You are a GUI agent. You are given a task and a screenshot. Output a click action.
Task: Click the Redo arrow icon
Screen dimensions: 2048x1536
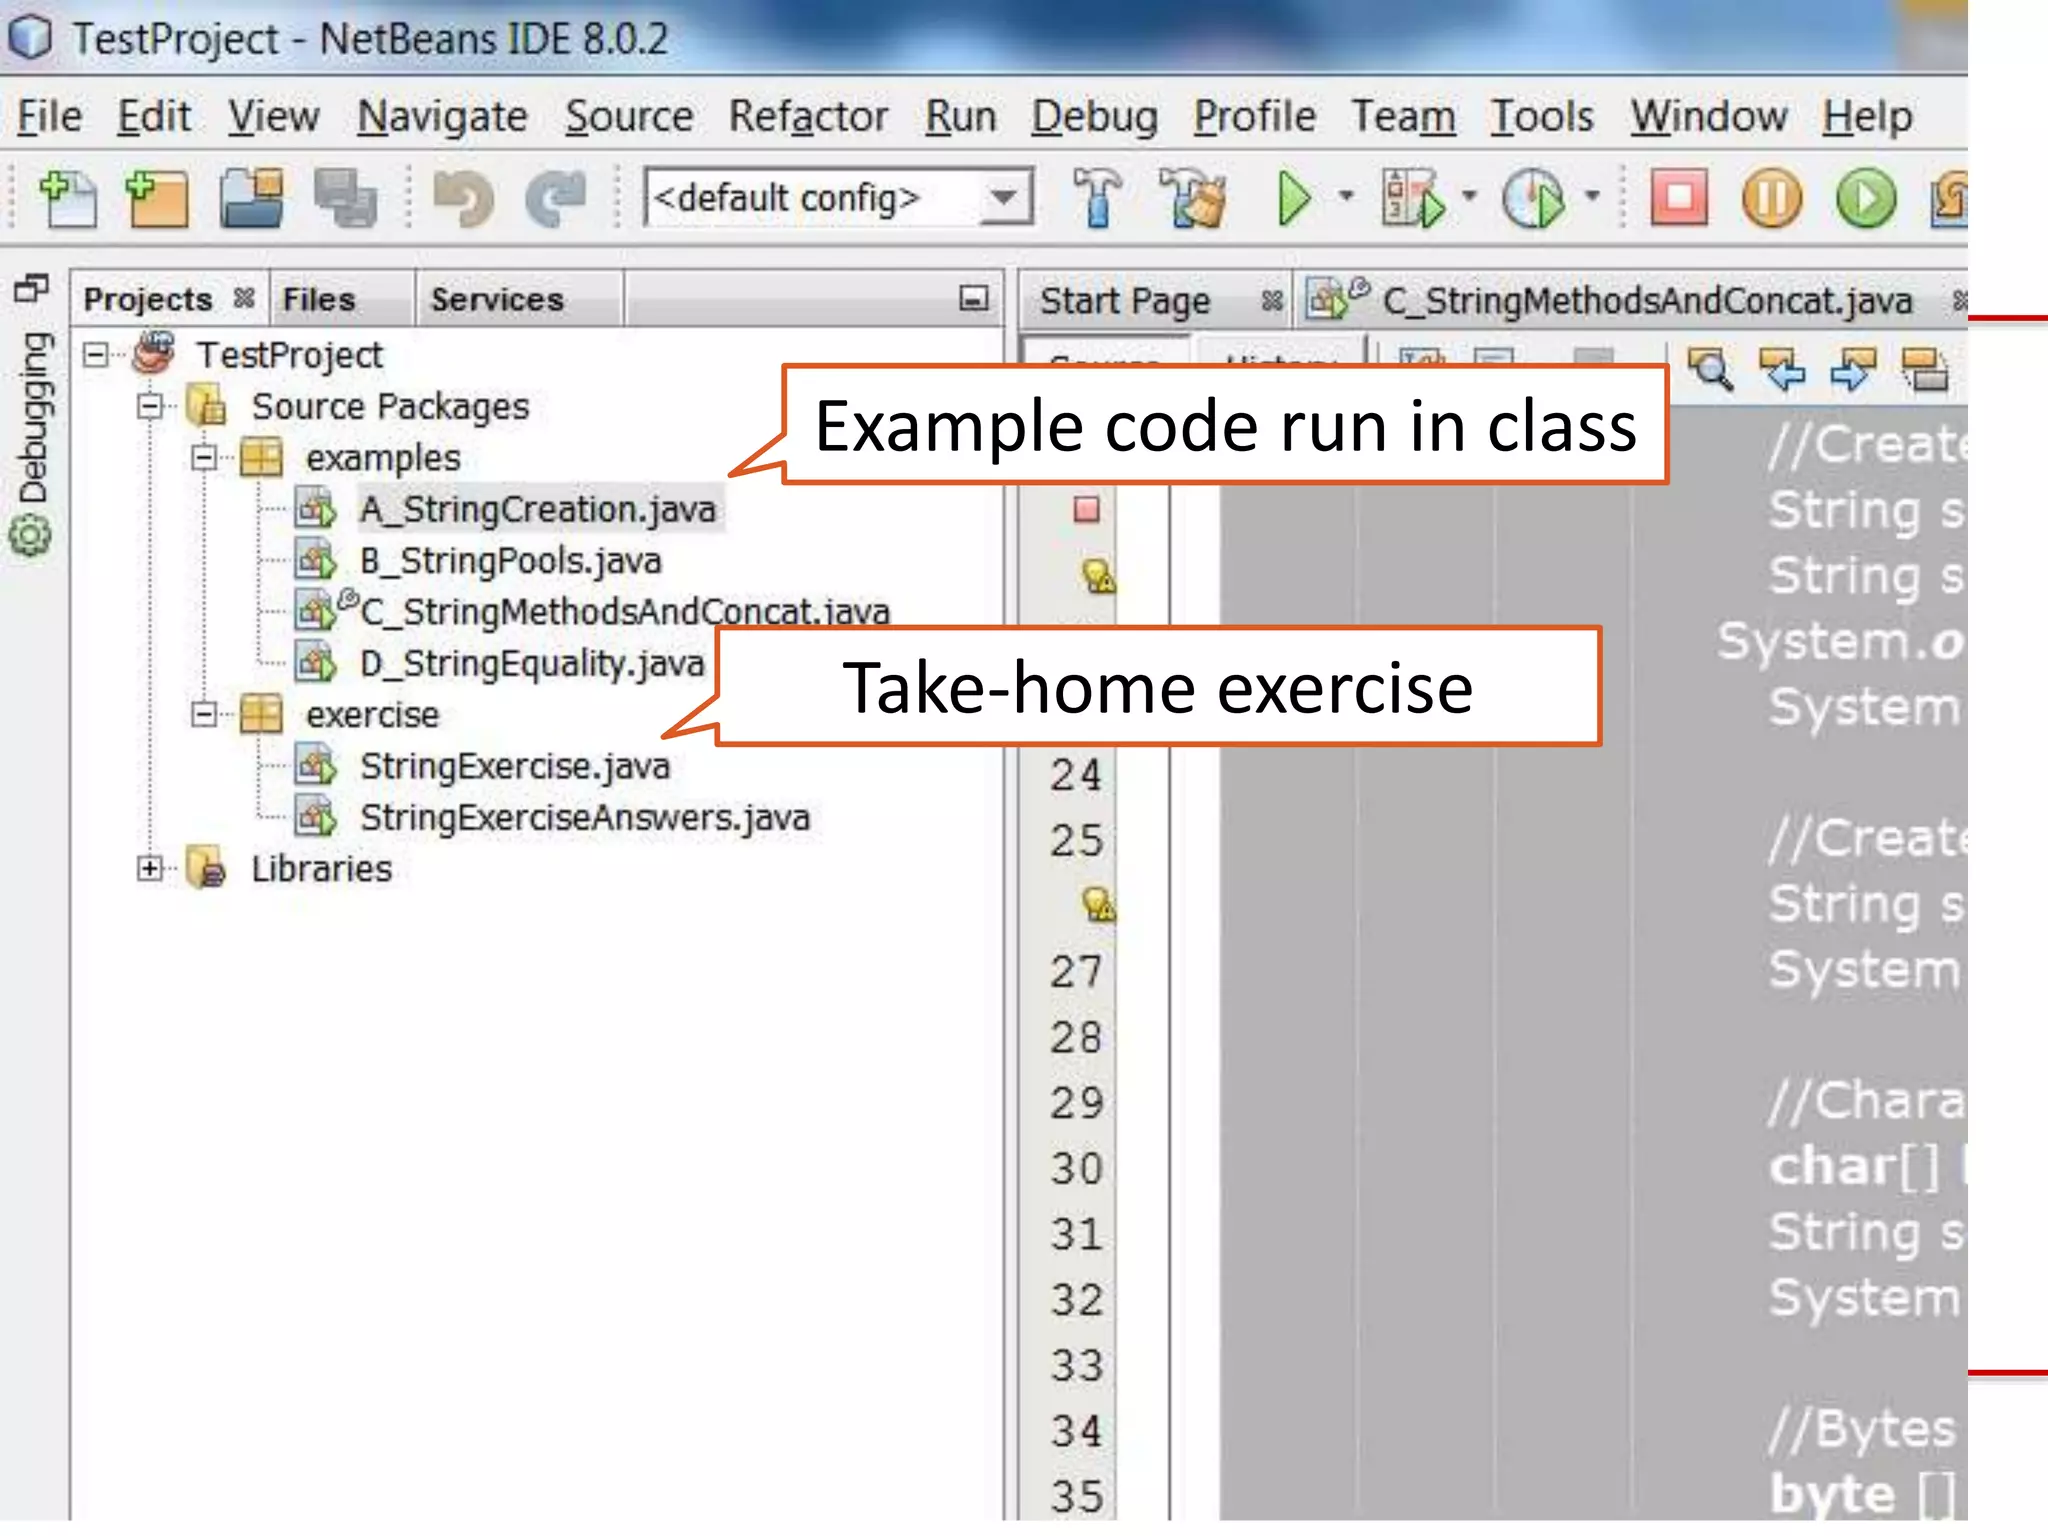tap(556, 198)
